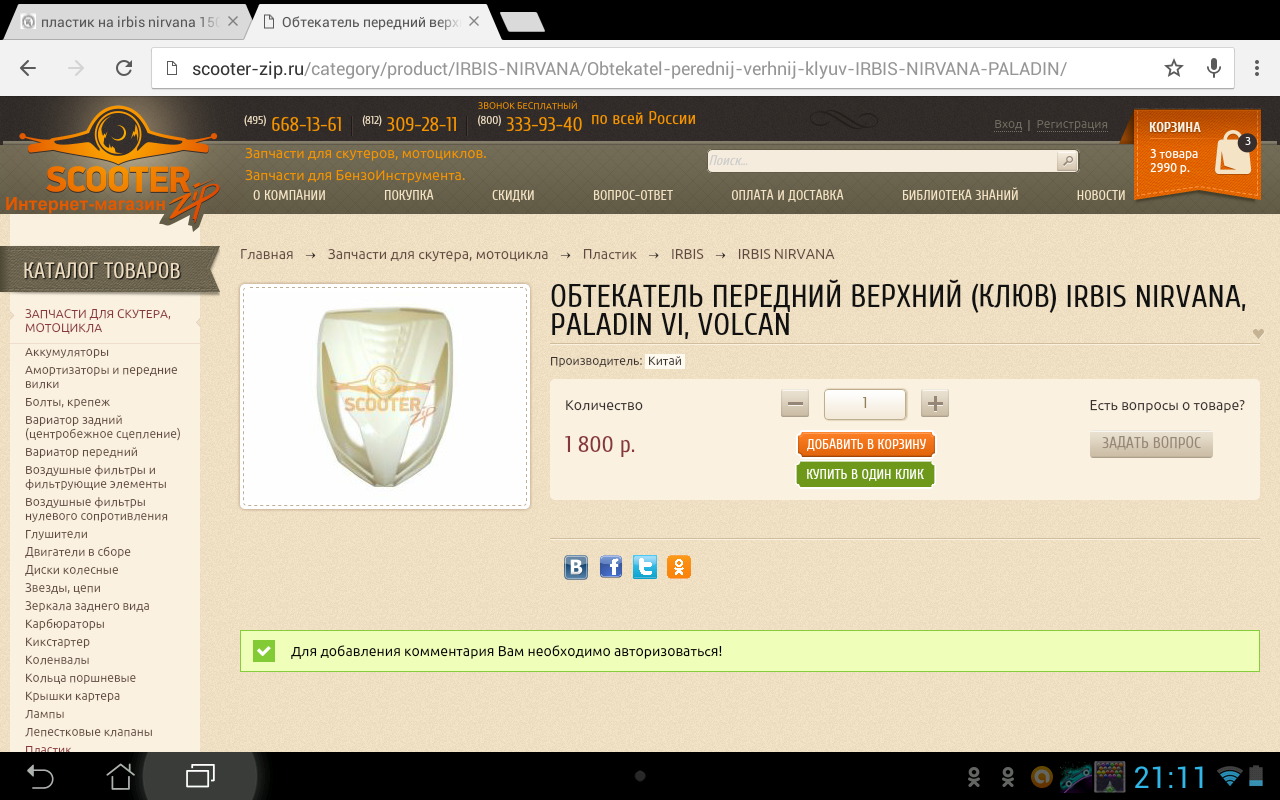1280x800 pixels.
Task: Open a new browser tab
Action: tap(522, 22)
